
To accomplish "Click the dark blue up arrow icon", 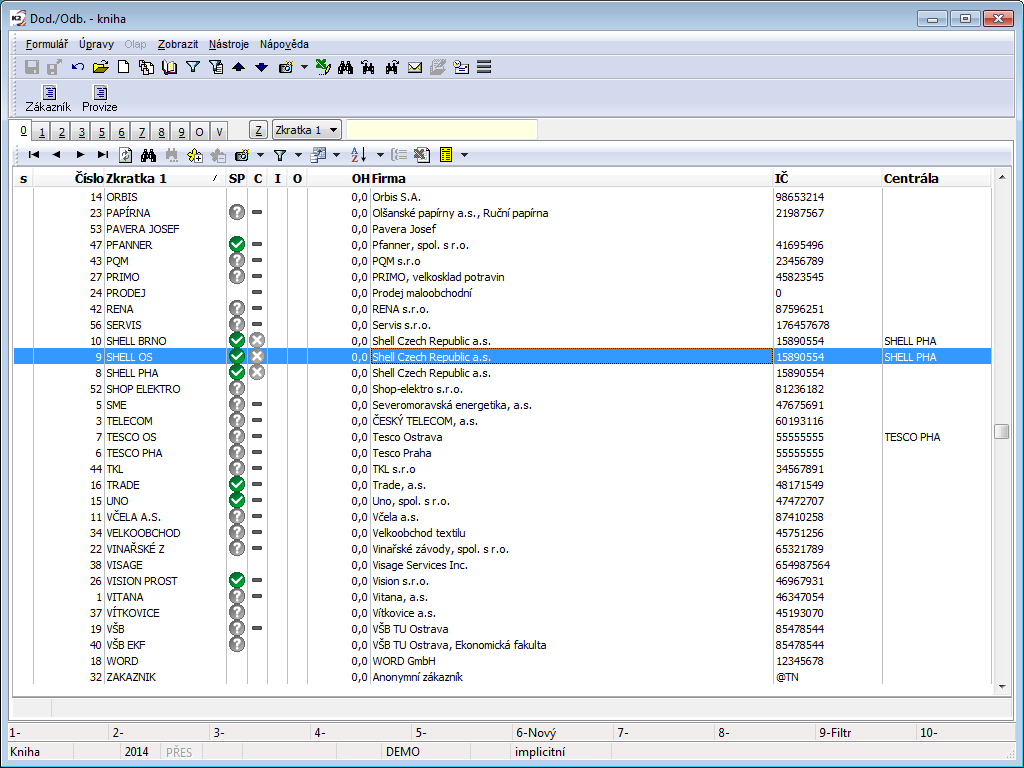I will tap(238, 68).
